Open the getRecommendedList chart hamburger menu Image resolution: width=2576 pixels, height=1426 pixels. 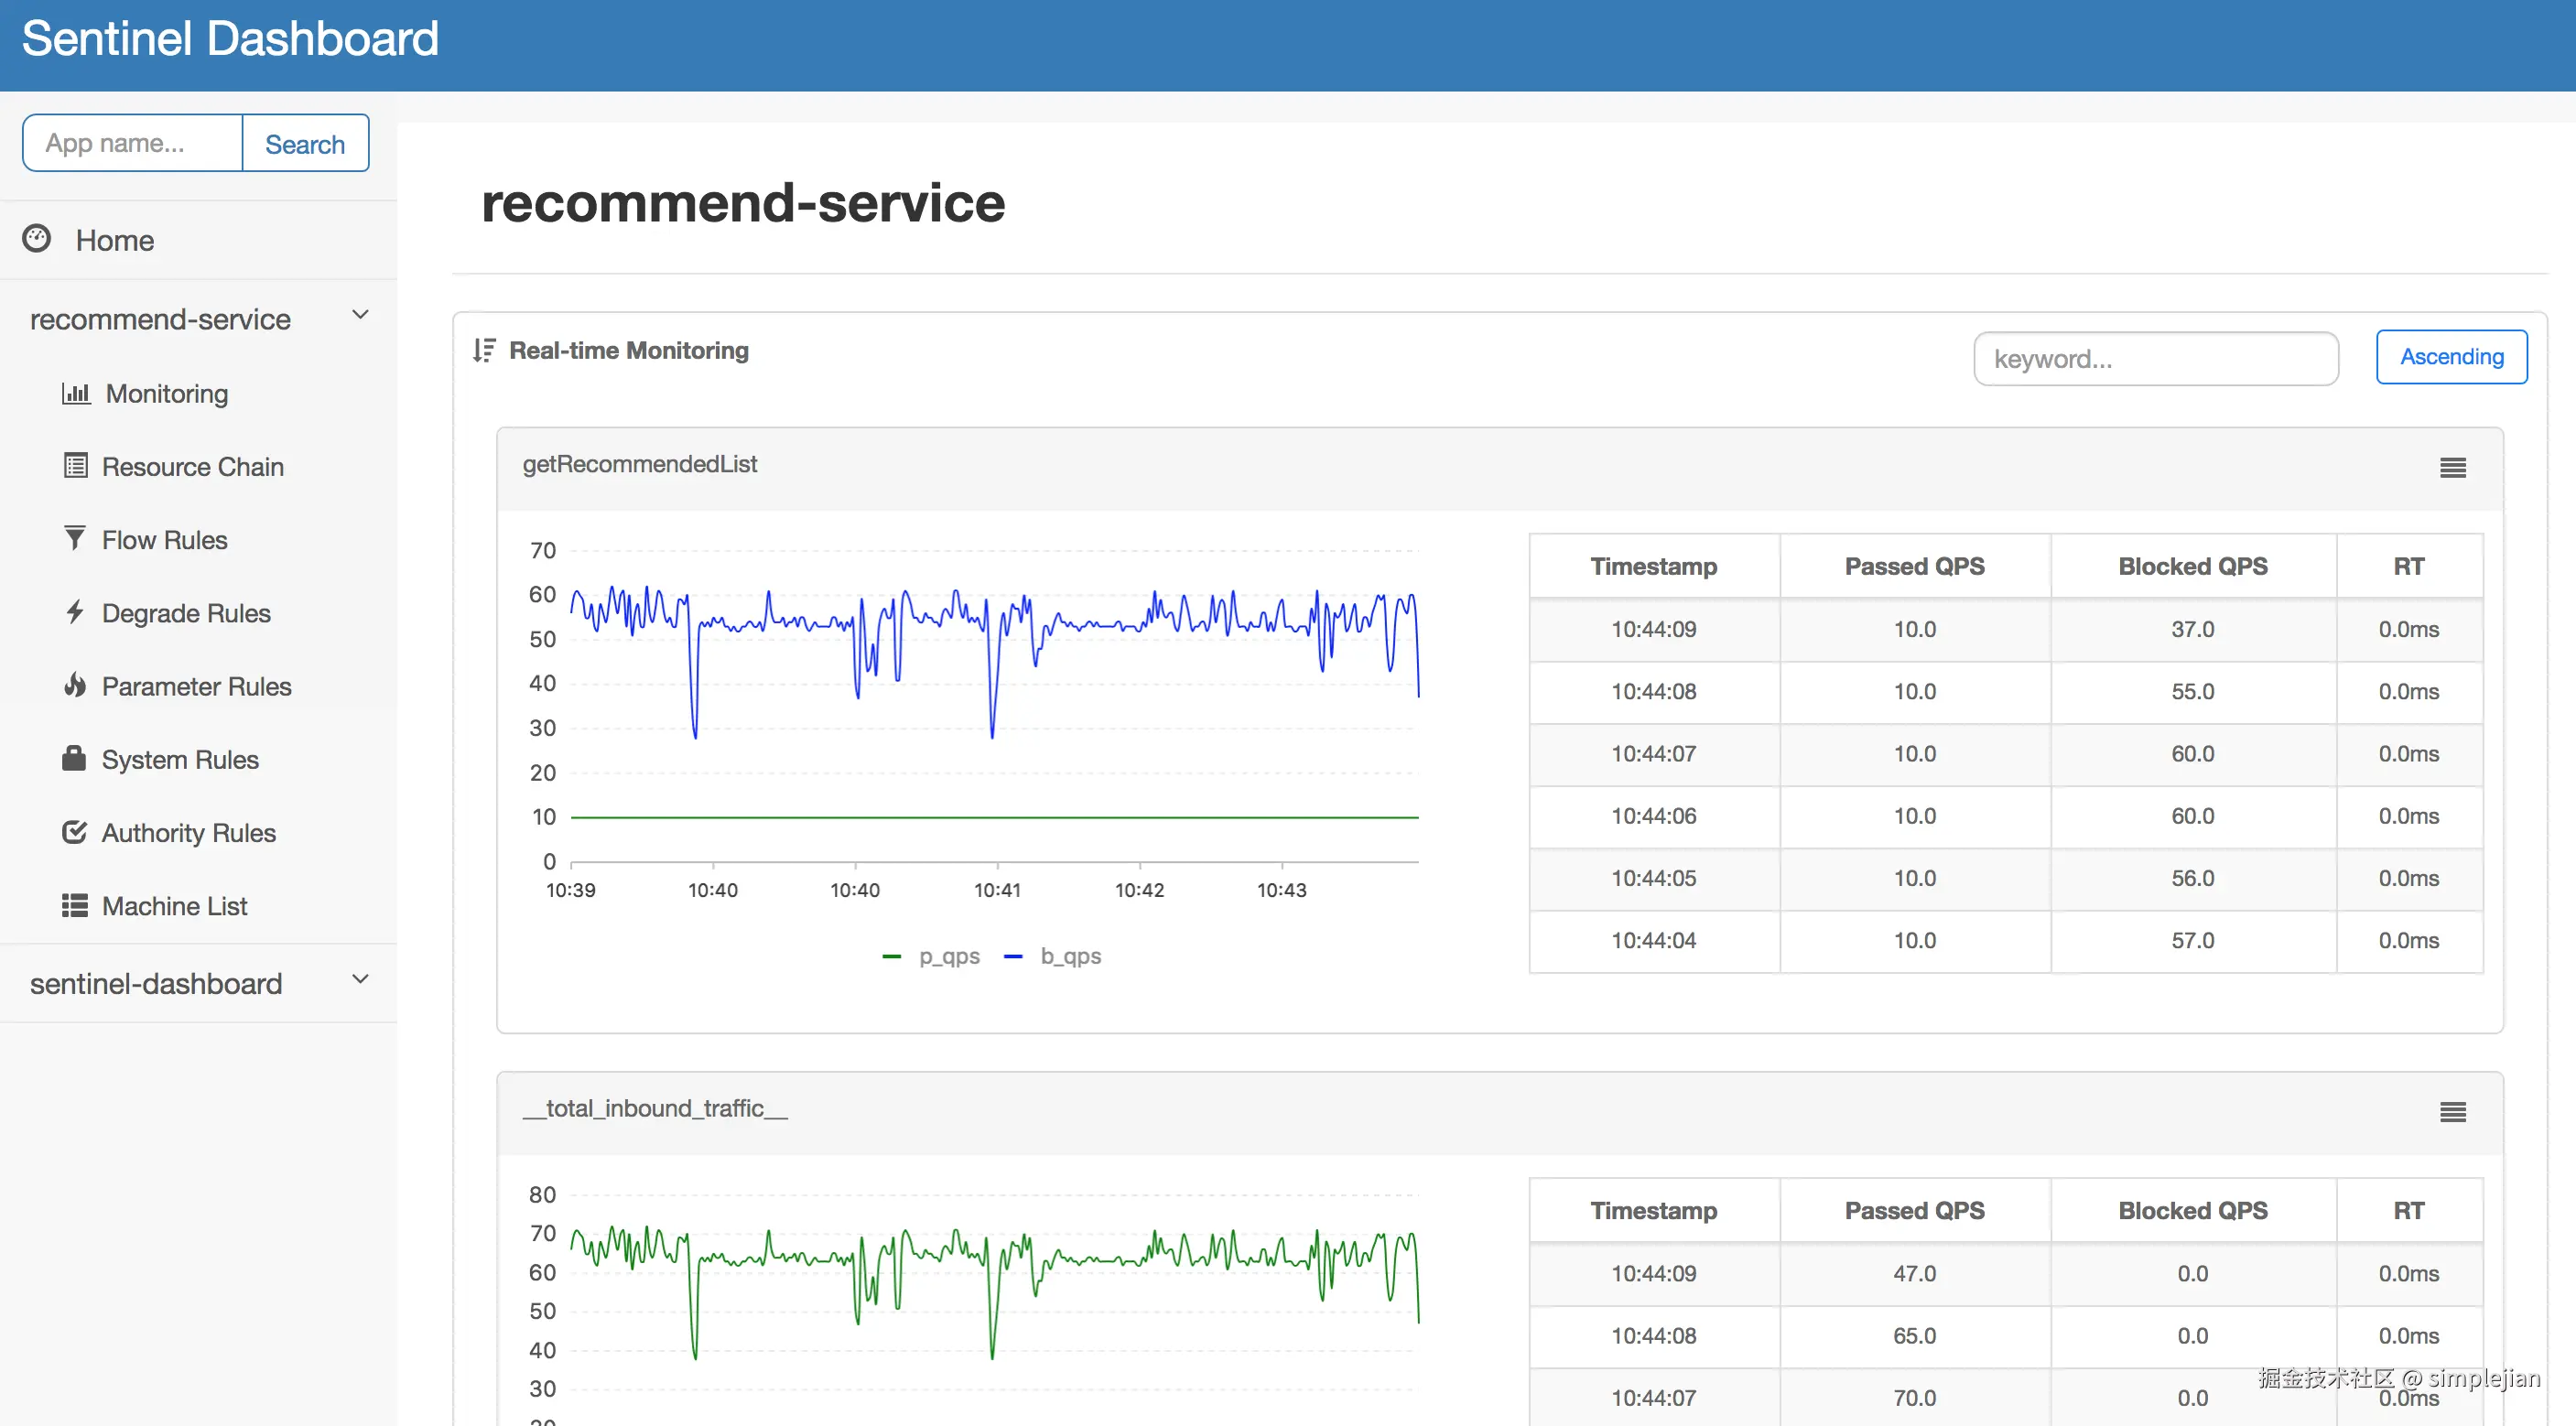(x=2452, y=467)
